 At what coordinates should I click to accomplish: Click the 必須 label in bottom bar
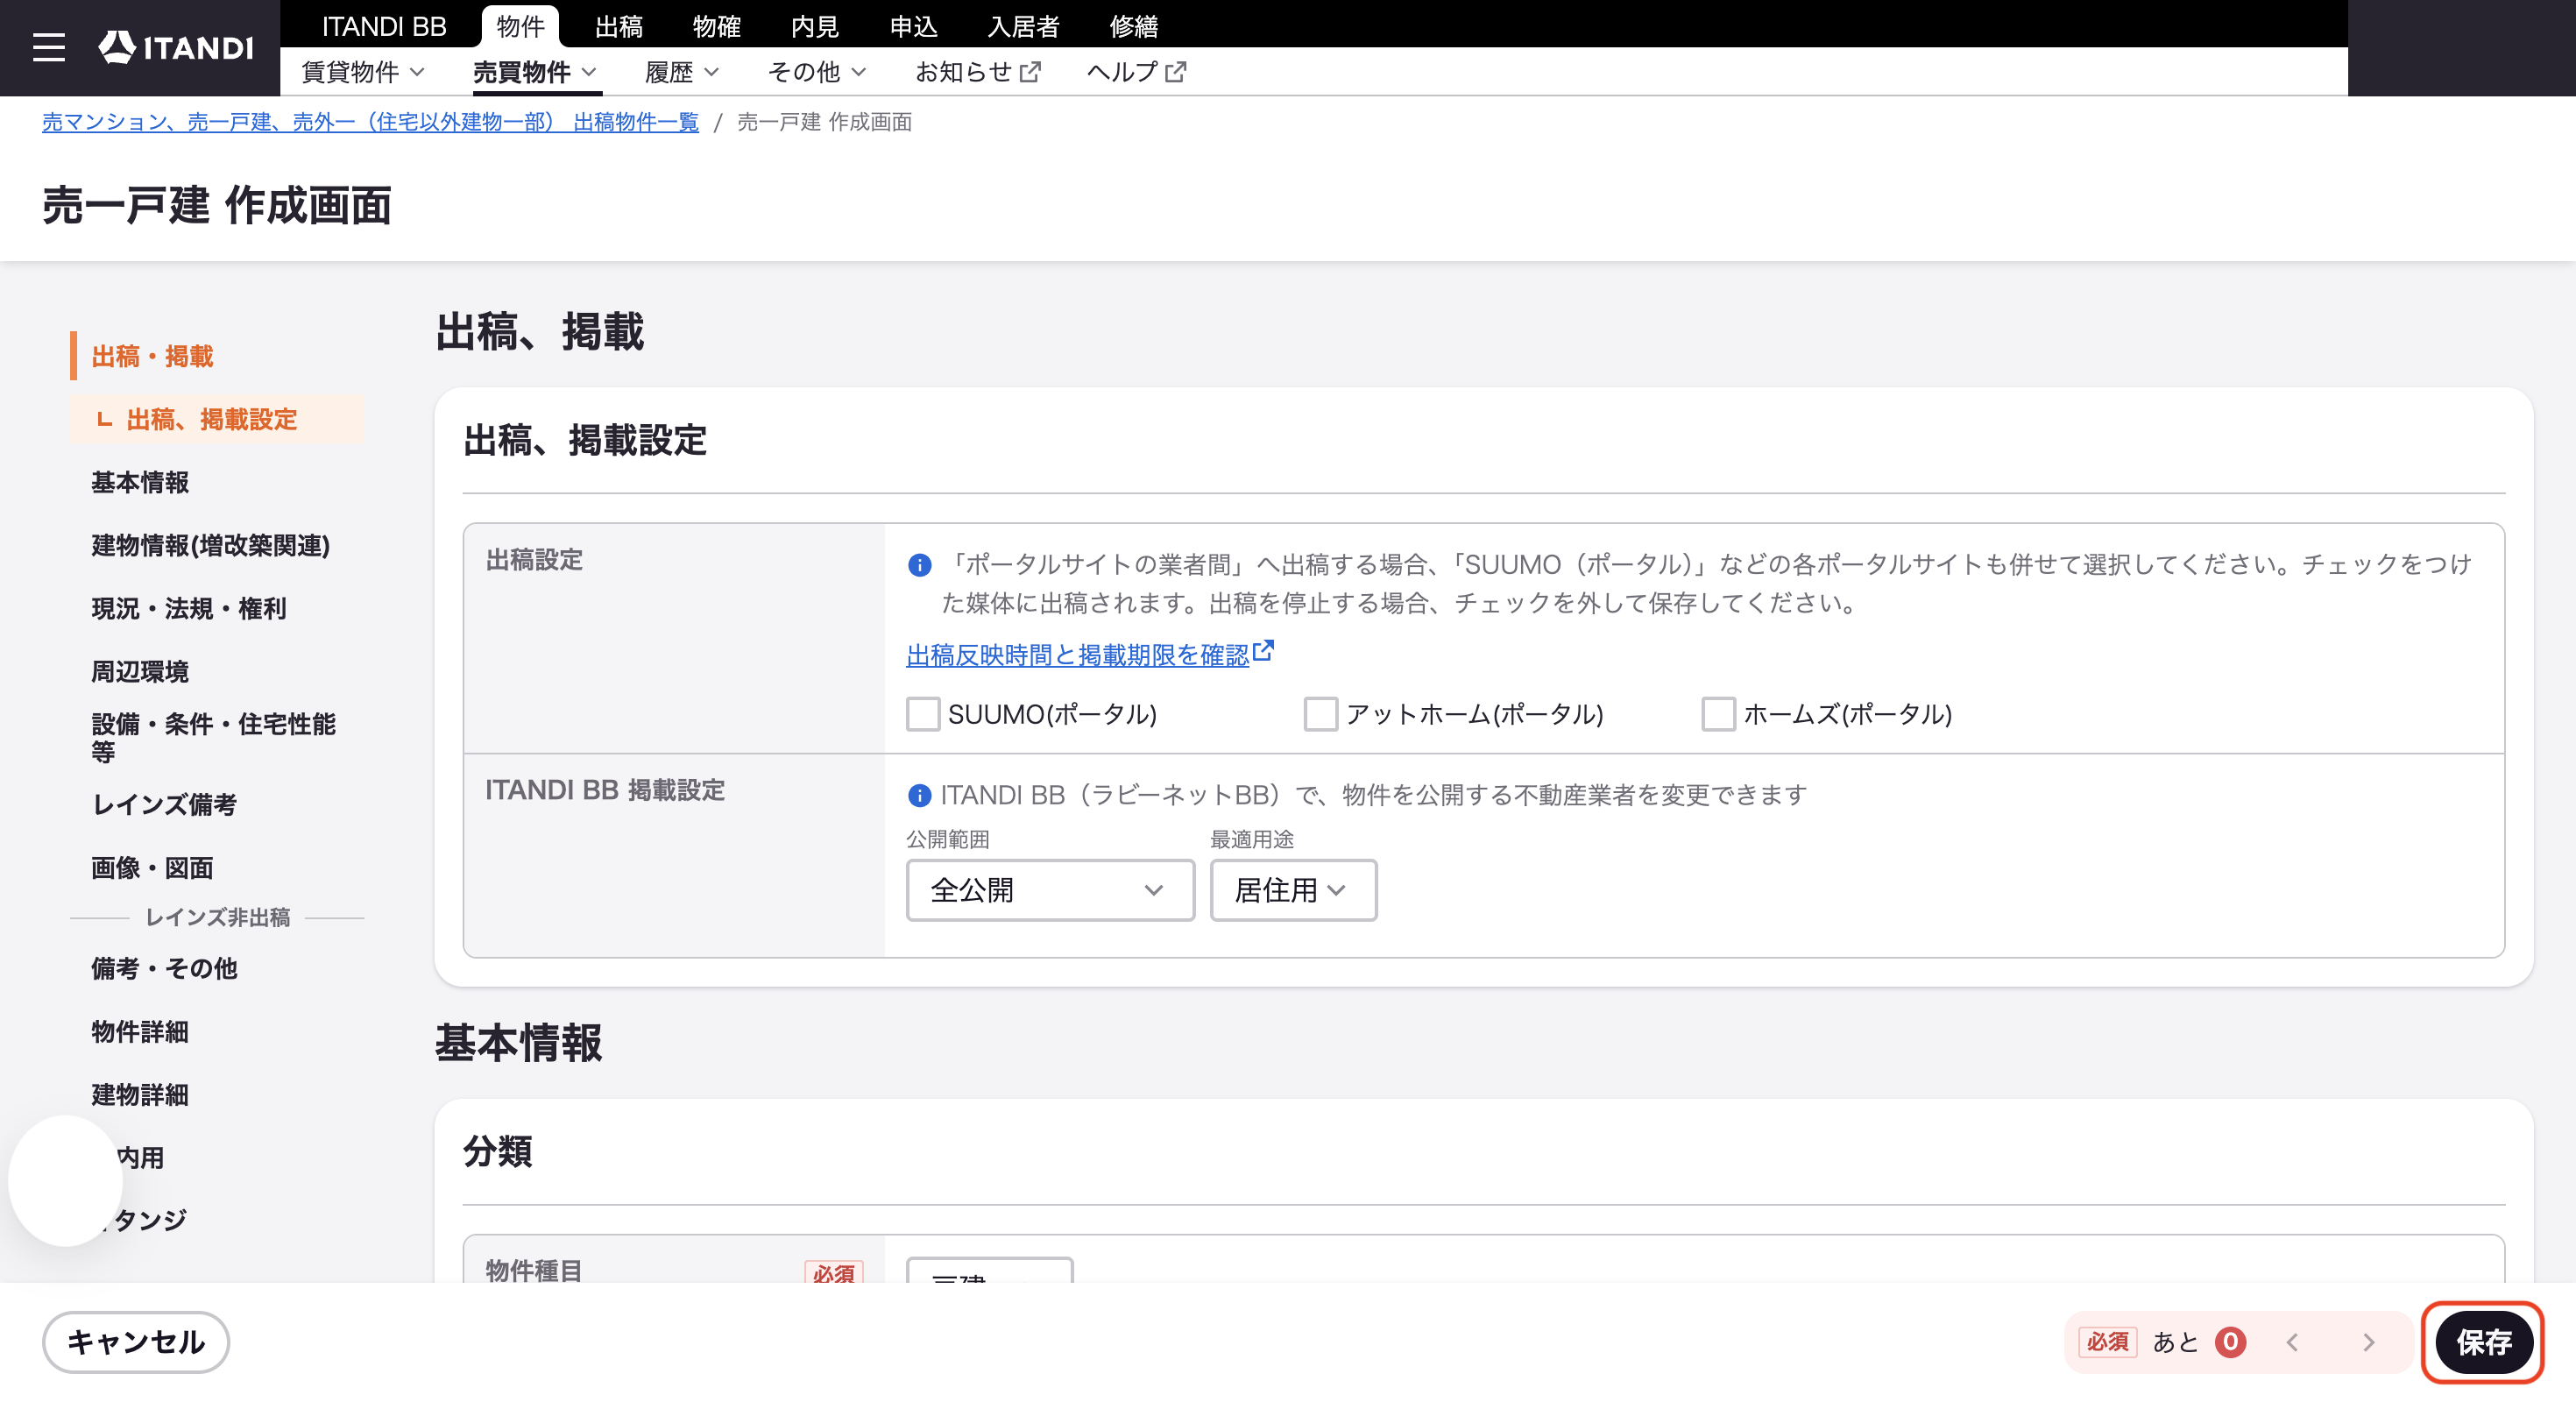point(2107,1342)
